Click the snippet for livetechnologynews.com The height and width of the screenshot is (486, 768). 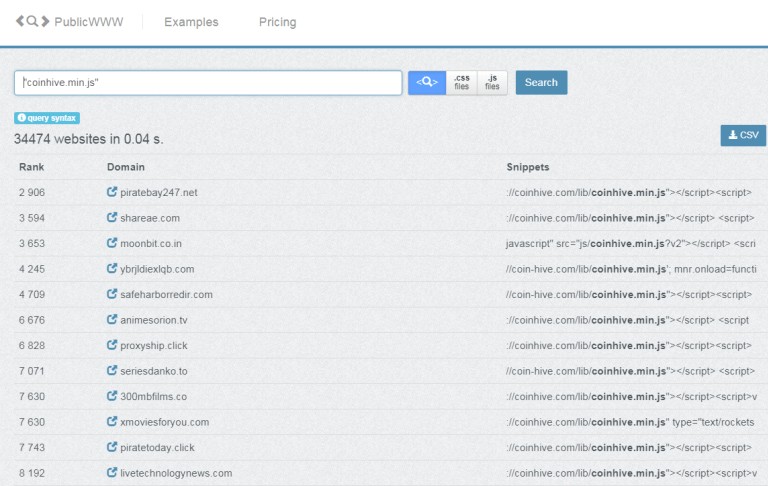(632, 473)
